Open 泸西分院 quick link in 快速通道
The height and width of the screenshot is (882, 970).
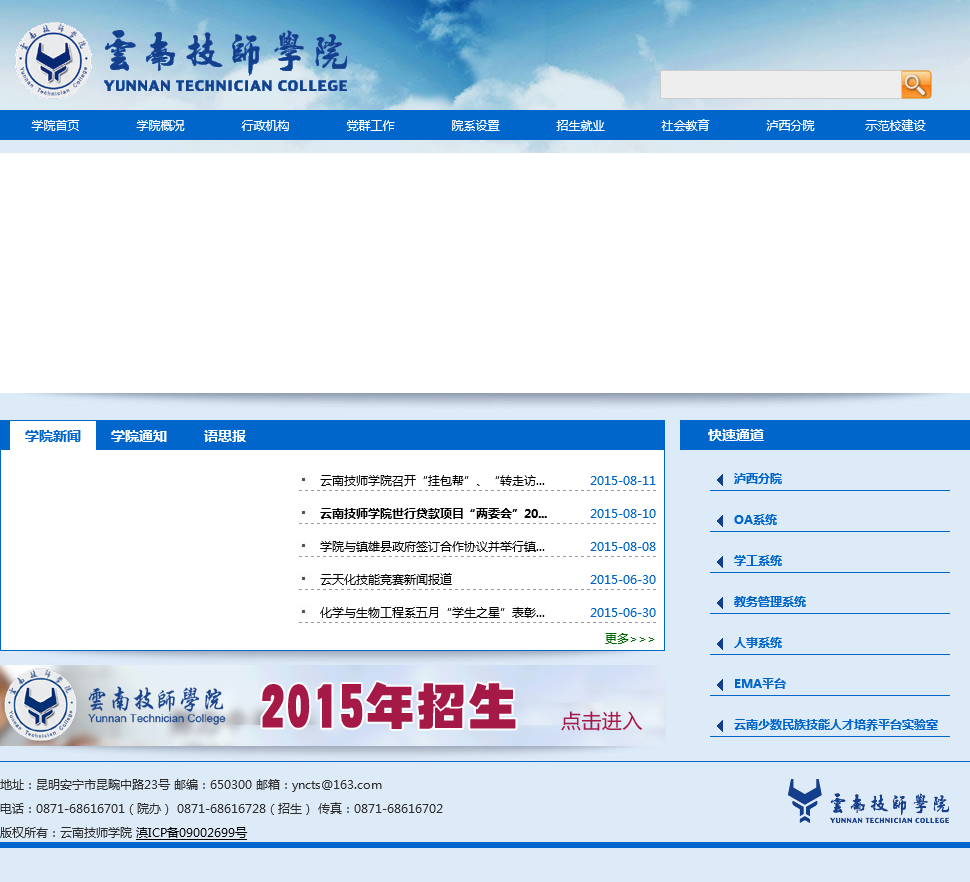(x=758, y=479)
